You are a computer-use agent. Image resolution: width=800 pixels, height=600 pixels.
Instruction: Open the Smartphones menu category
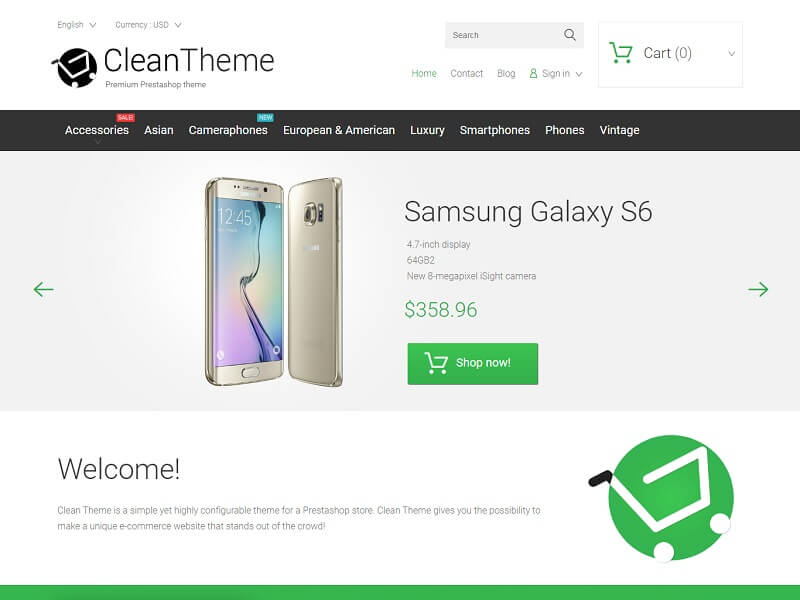(x=494, y=130)
